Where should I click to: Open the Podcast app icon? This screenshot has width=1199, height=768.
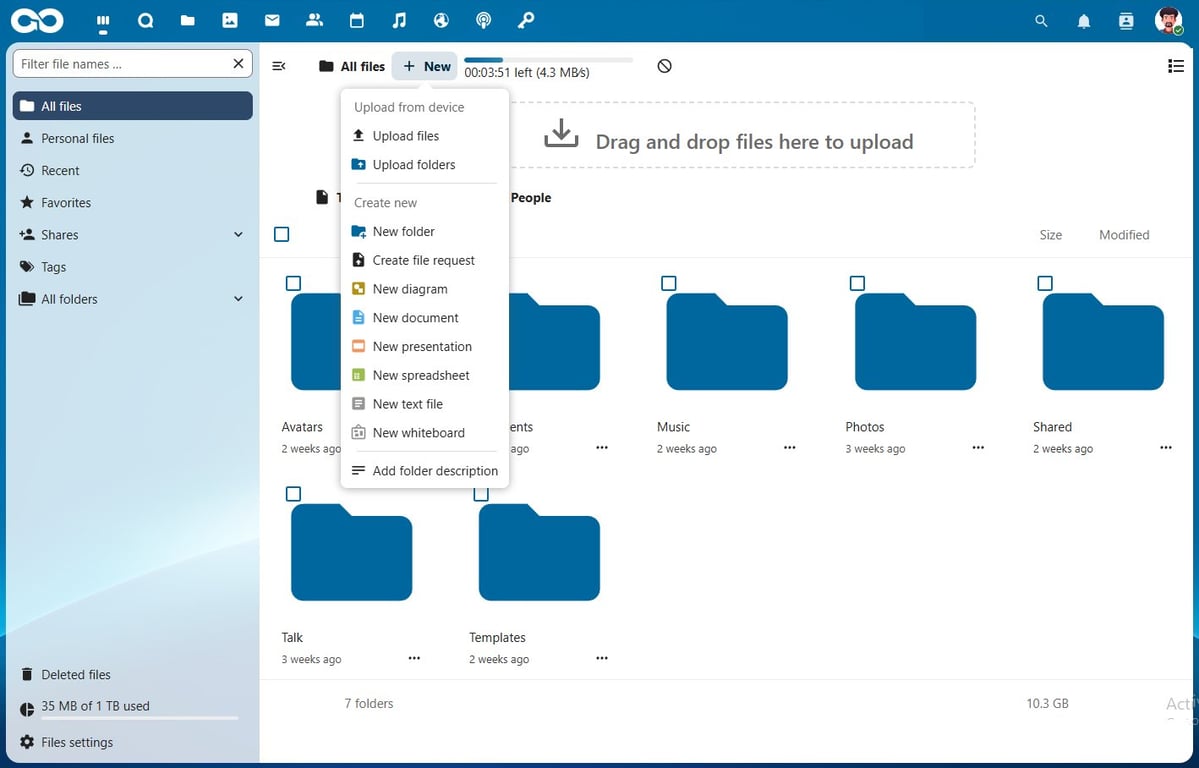[483, 21]
